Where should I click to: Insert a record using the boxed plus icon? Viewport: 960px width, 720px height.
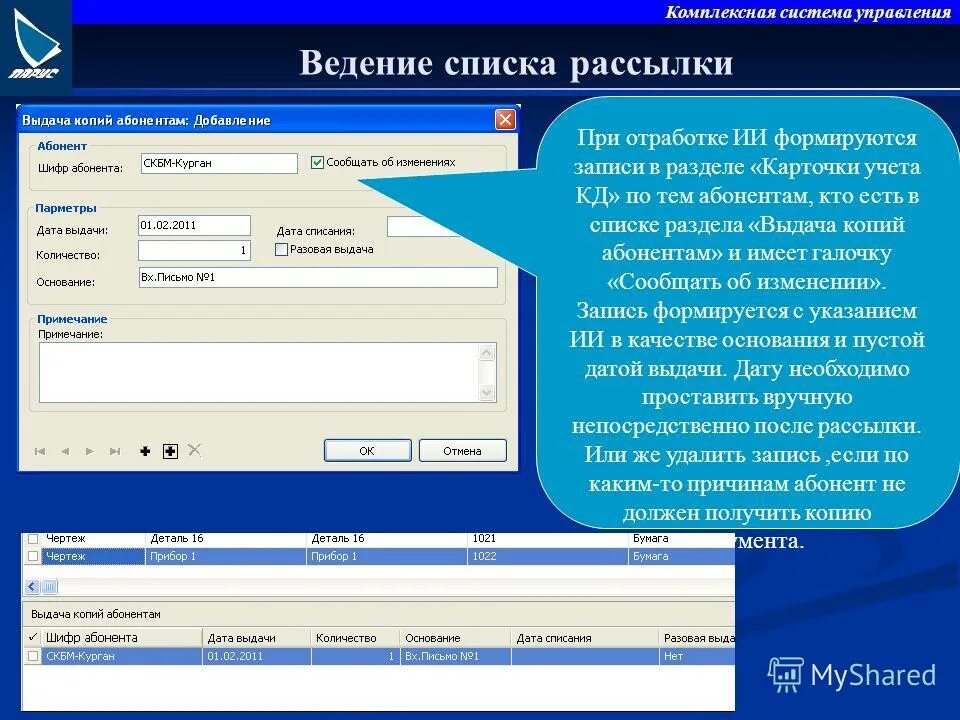point(170,450)
